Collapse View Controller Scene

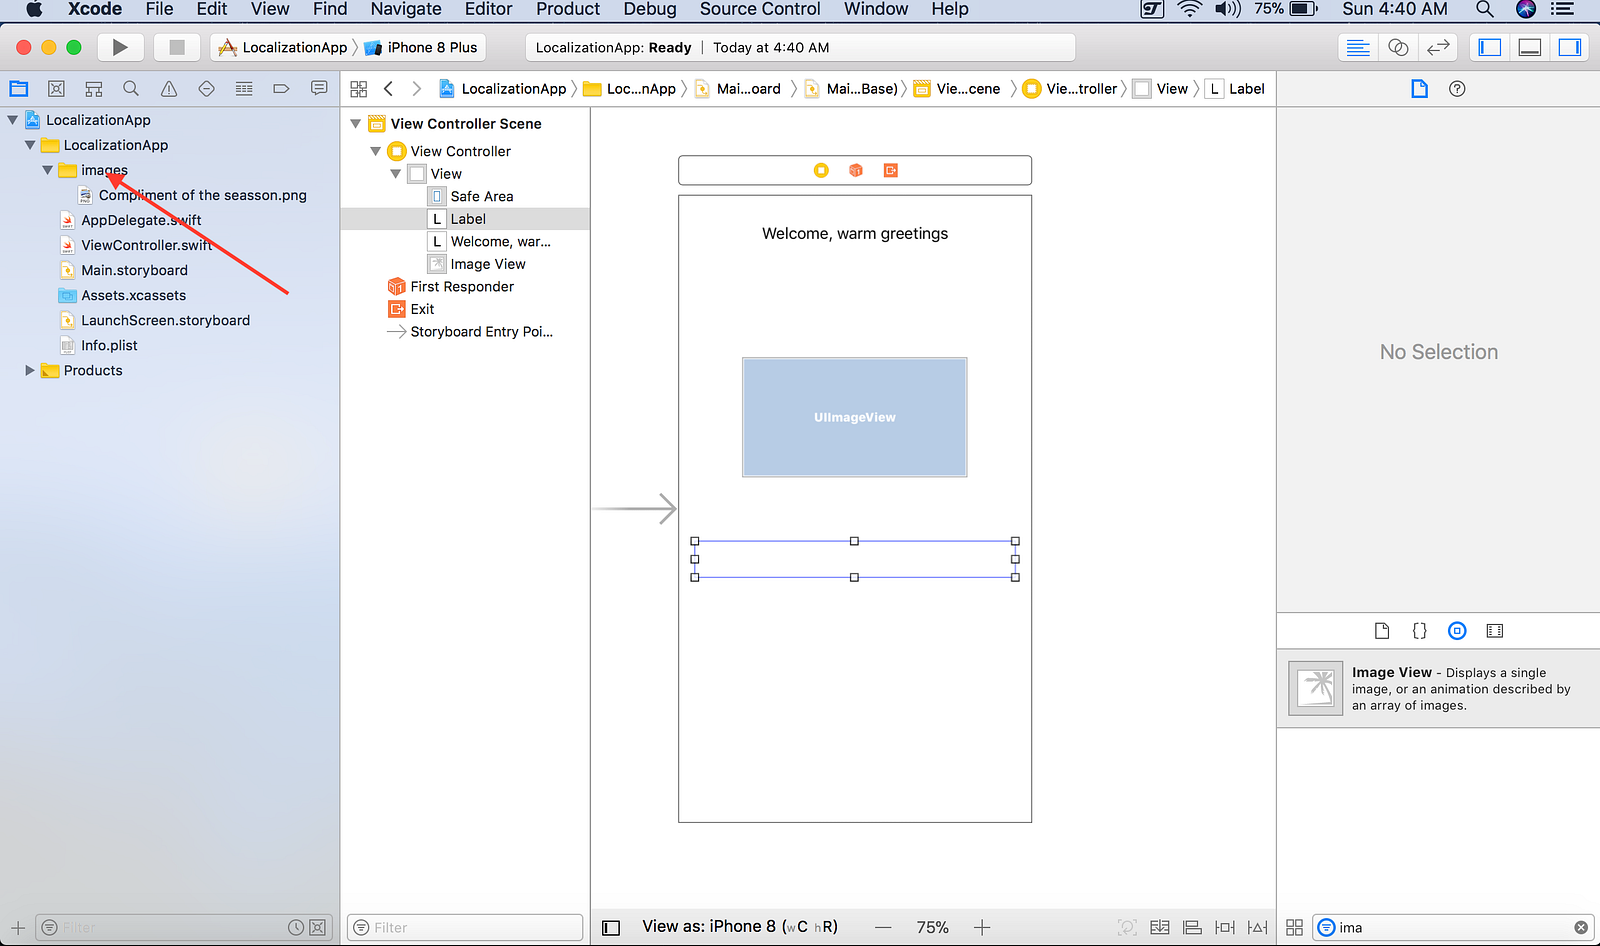pos(355,124)
